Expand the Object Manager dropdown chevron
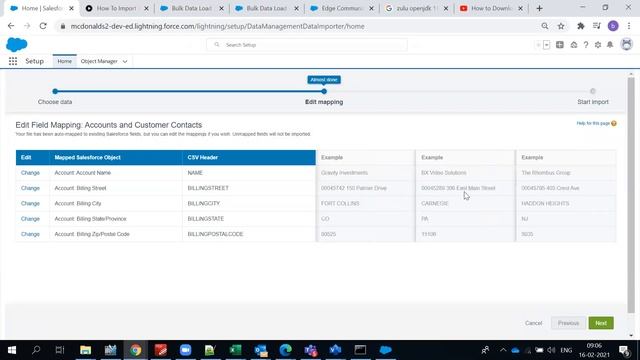 click(x=125, y=61)
